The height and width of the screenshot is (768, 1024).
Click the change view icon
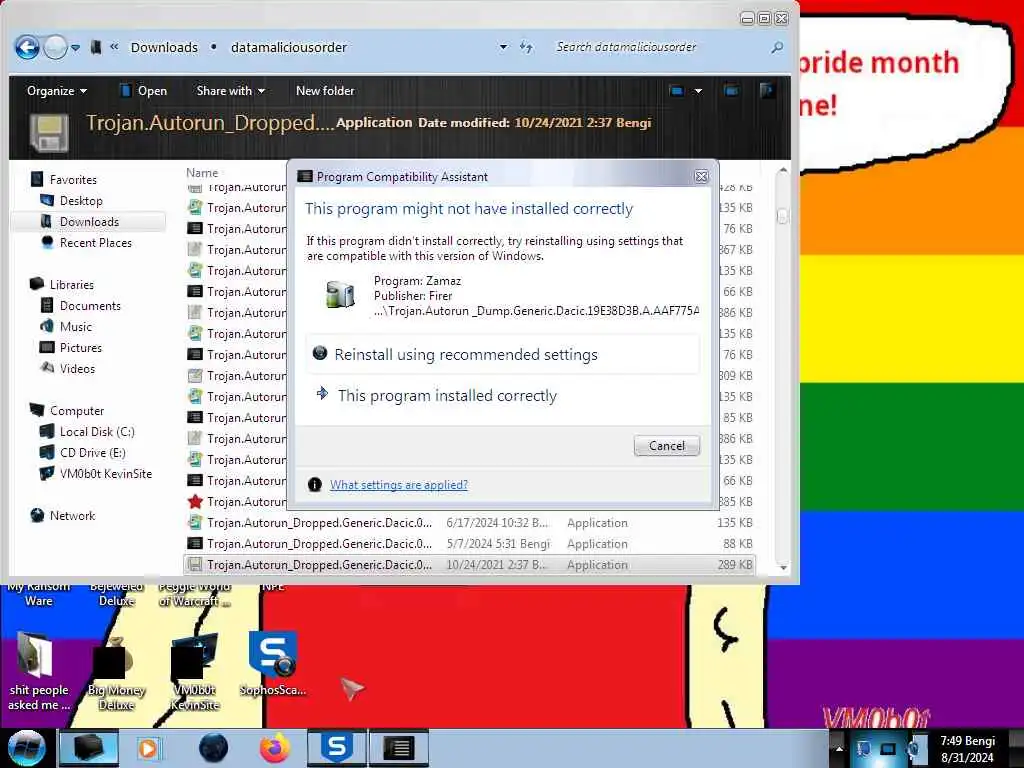pos(677,91)
